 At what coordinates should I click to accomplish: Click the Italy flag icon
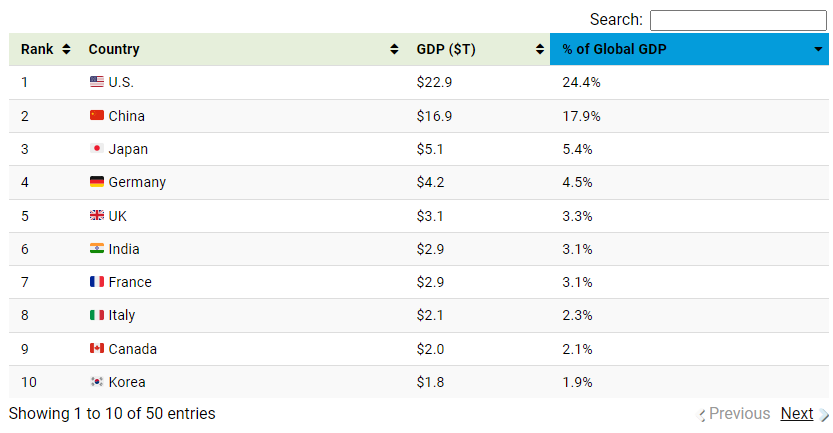(x=96, y=315)
